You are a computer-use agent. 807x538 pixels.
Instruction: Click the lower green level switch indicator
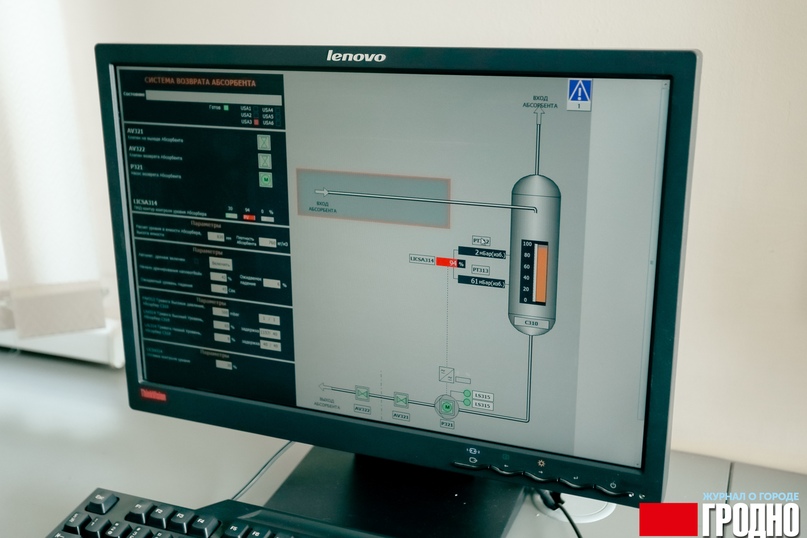tap(467, 403)
